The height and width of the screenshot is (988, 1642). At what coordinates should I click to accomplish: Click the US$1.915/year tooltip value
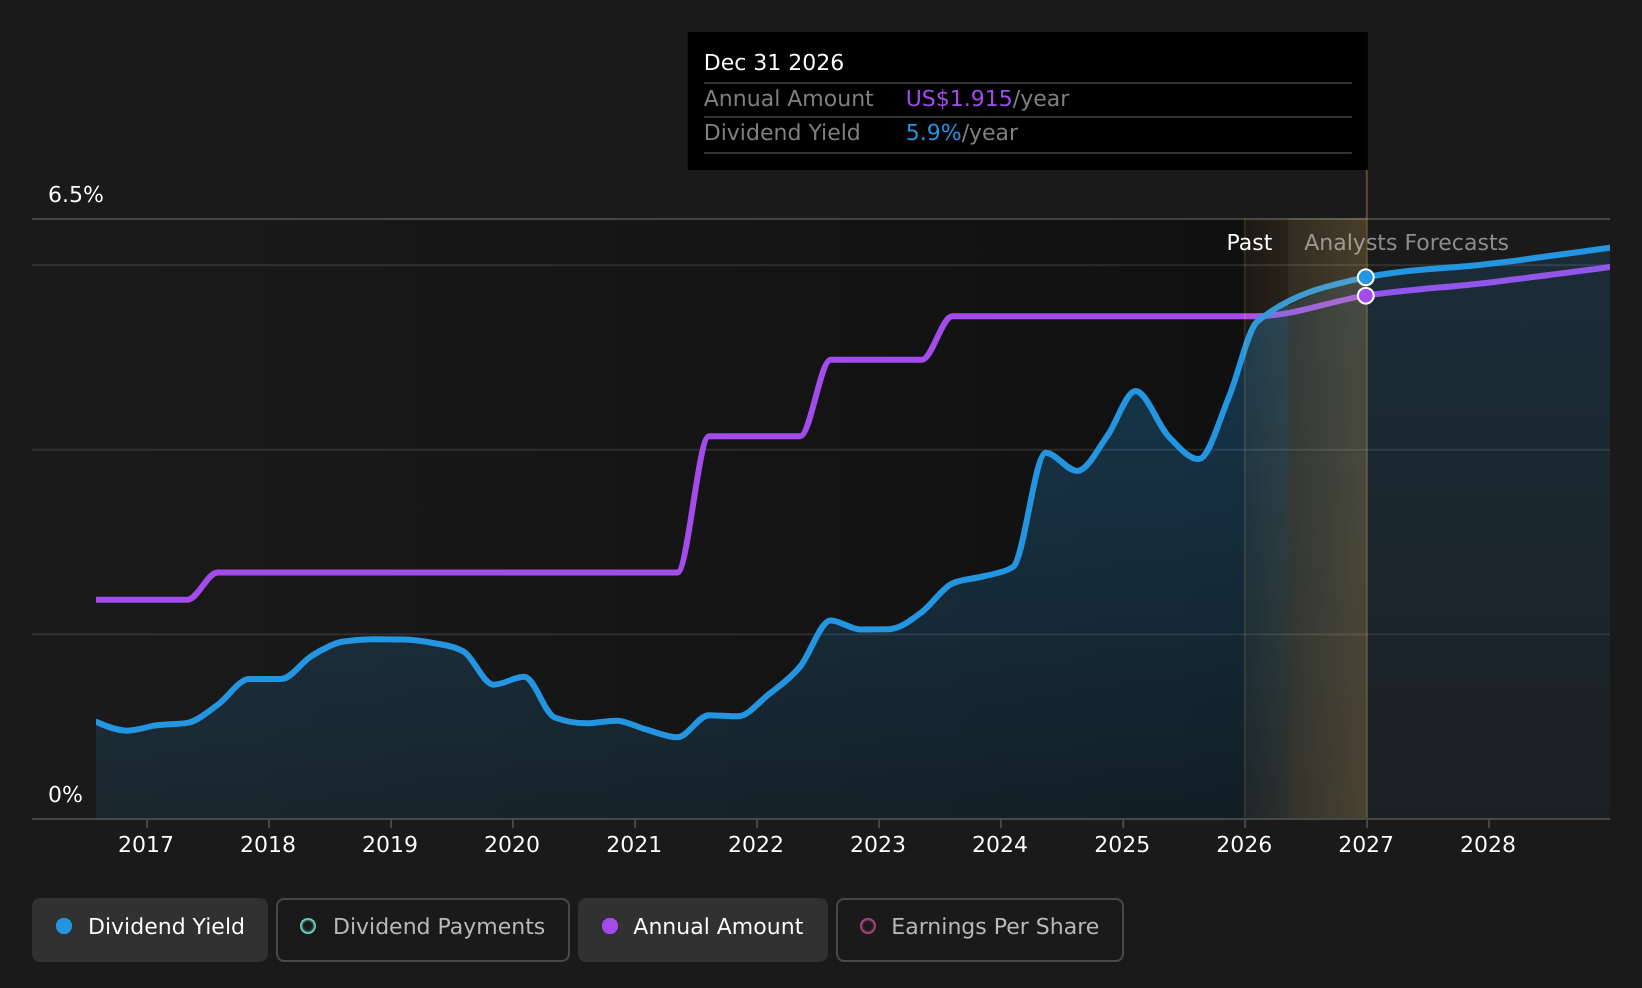coord(987,99)
